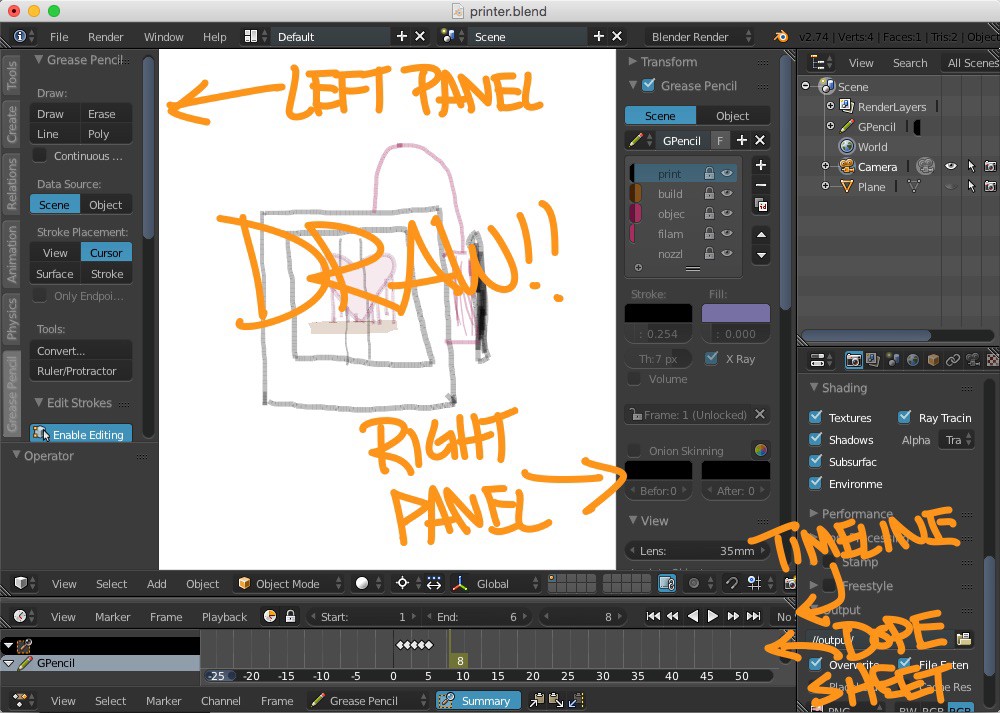The image size is (1000, 713).
Task: Click the Enable Editing button
Action: (x=80, y=433)
